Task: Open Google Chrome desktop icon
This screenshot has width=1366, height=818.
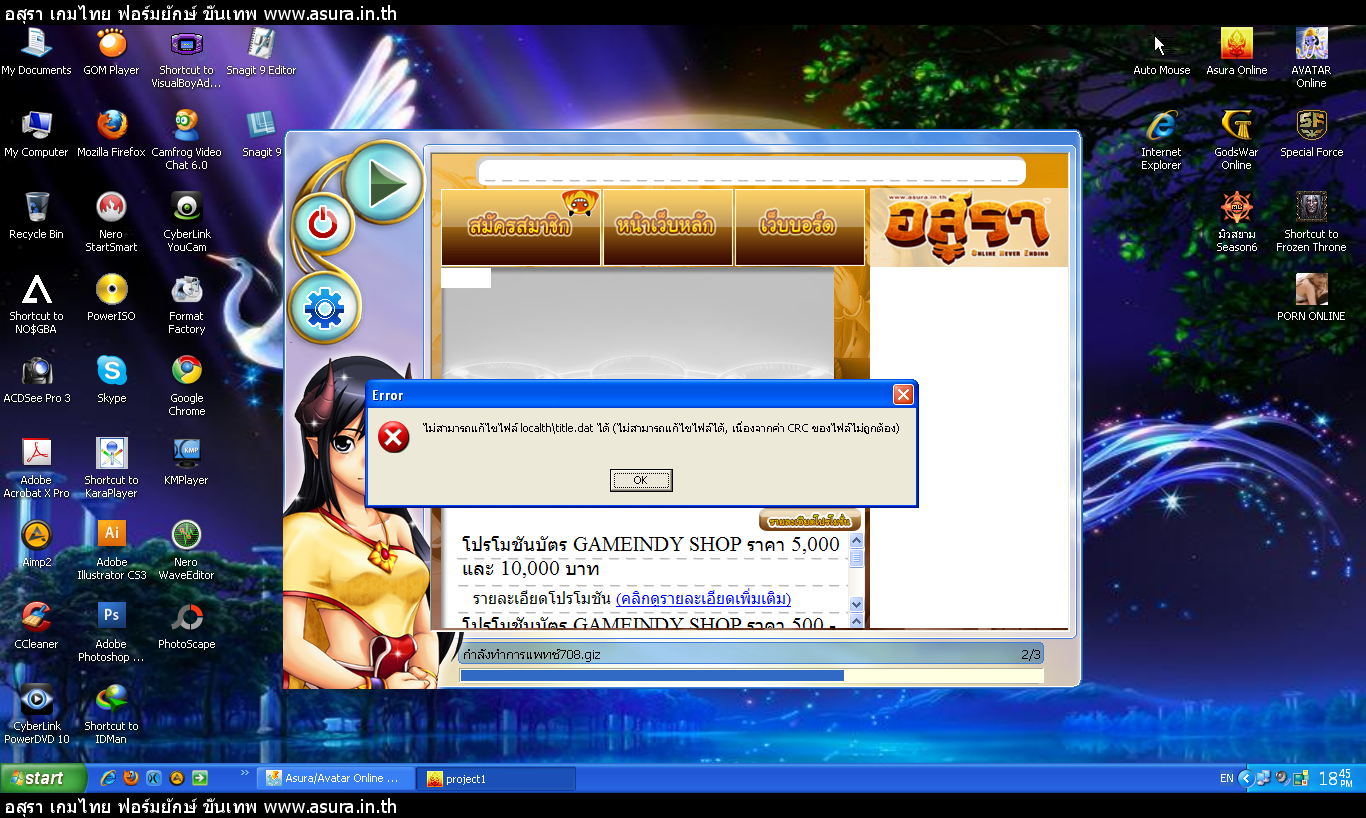Action: click(x=186, y=386)
